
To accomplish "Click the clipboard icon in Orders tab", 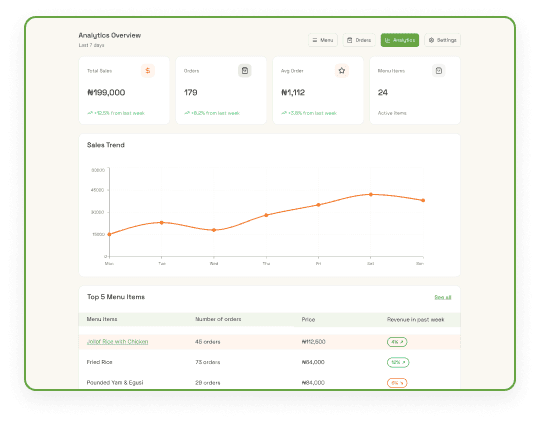I will [x=350, y=40].
